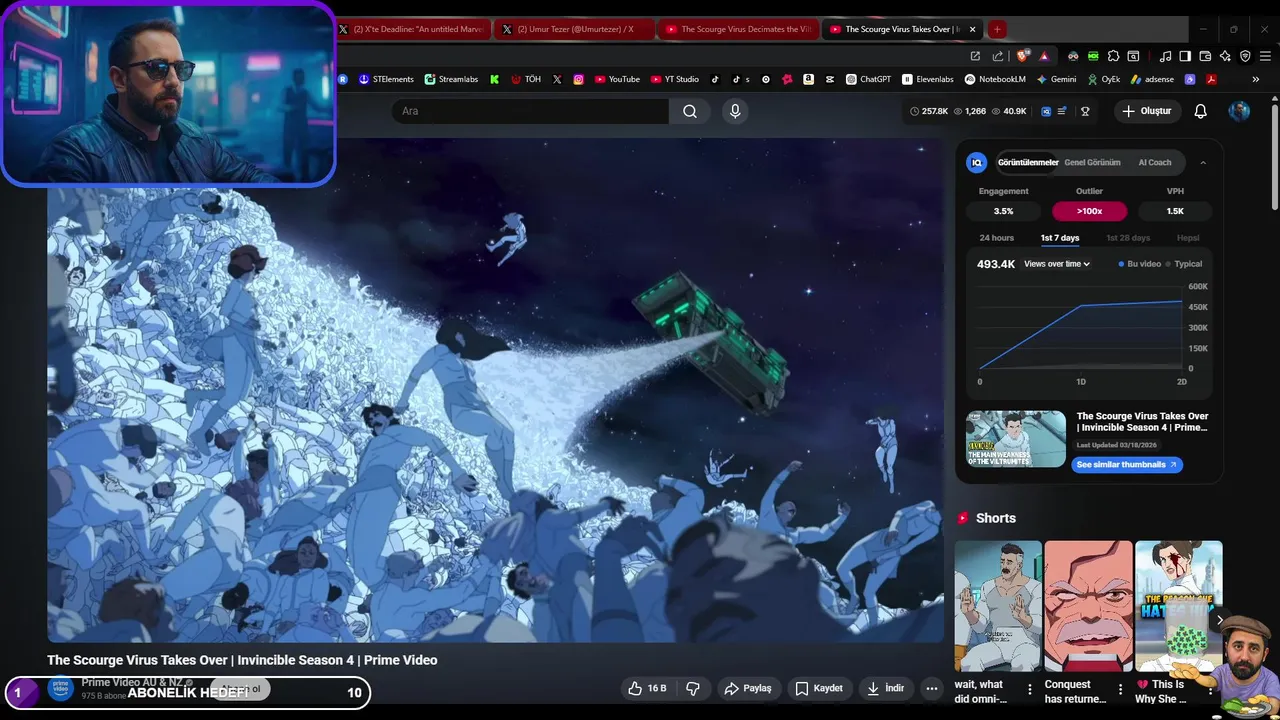
Task: Click See similar thumbnails button
Action: pyautogui.click(x=1127, y=465)
